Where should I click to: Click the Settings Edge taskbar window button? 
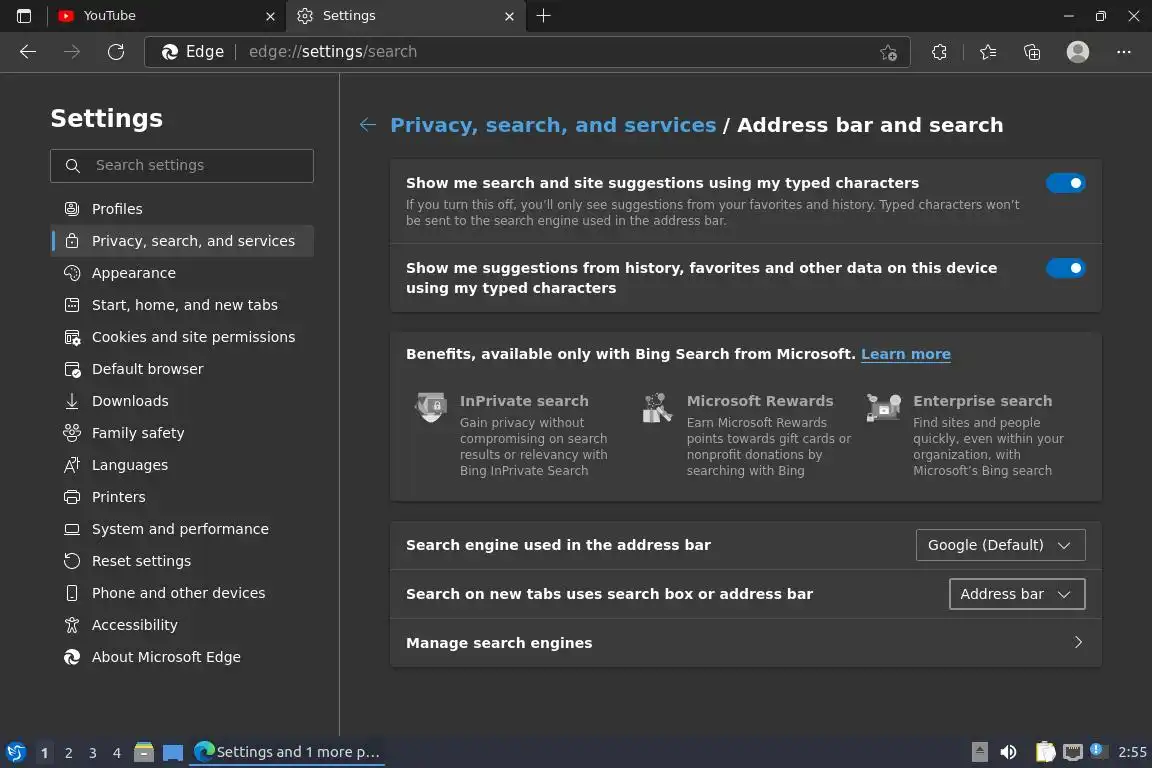pos(287,752)
